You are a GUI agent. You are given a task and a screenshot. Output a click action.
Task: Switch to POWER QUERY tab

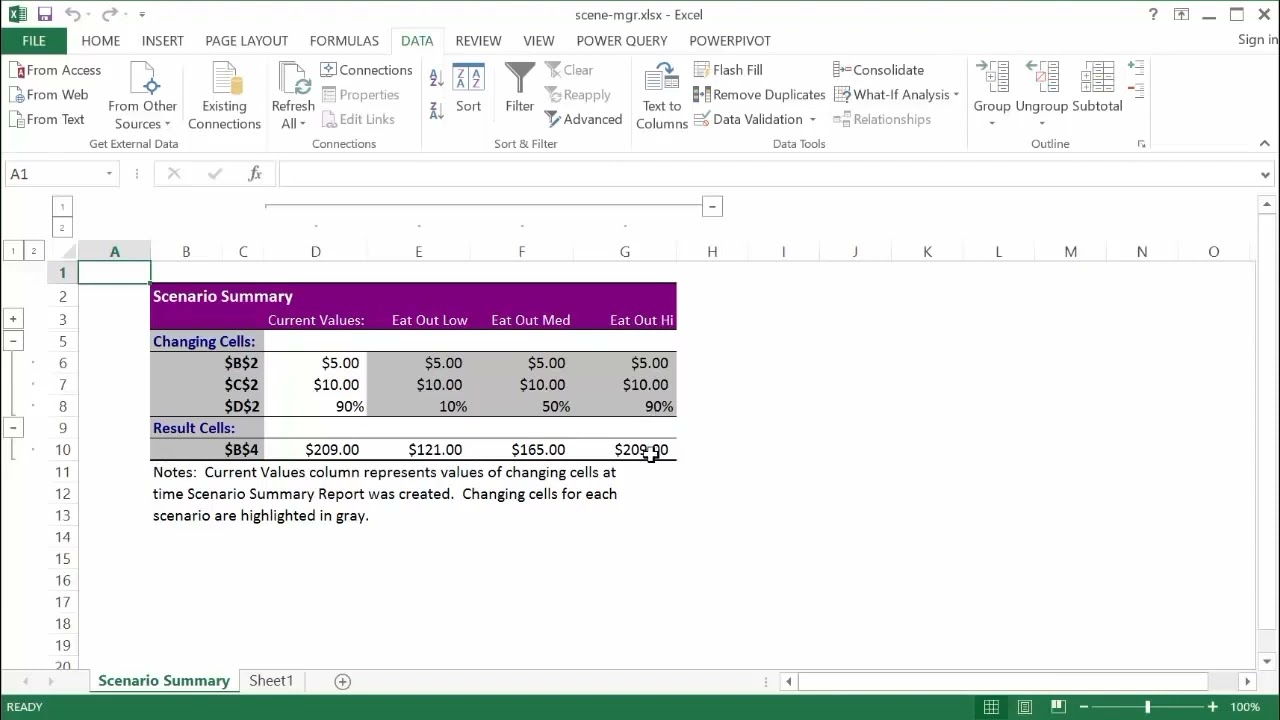point(621,41)
